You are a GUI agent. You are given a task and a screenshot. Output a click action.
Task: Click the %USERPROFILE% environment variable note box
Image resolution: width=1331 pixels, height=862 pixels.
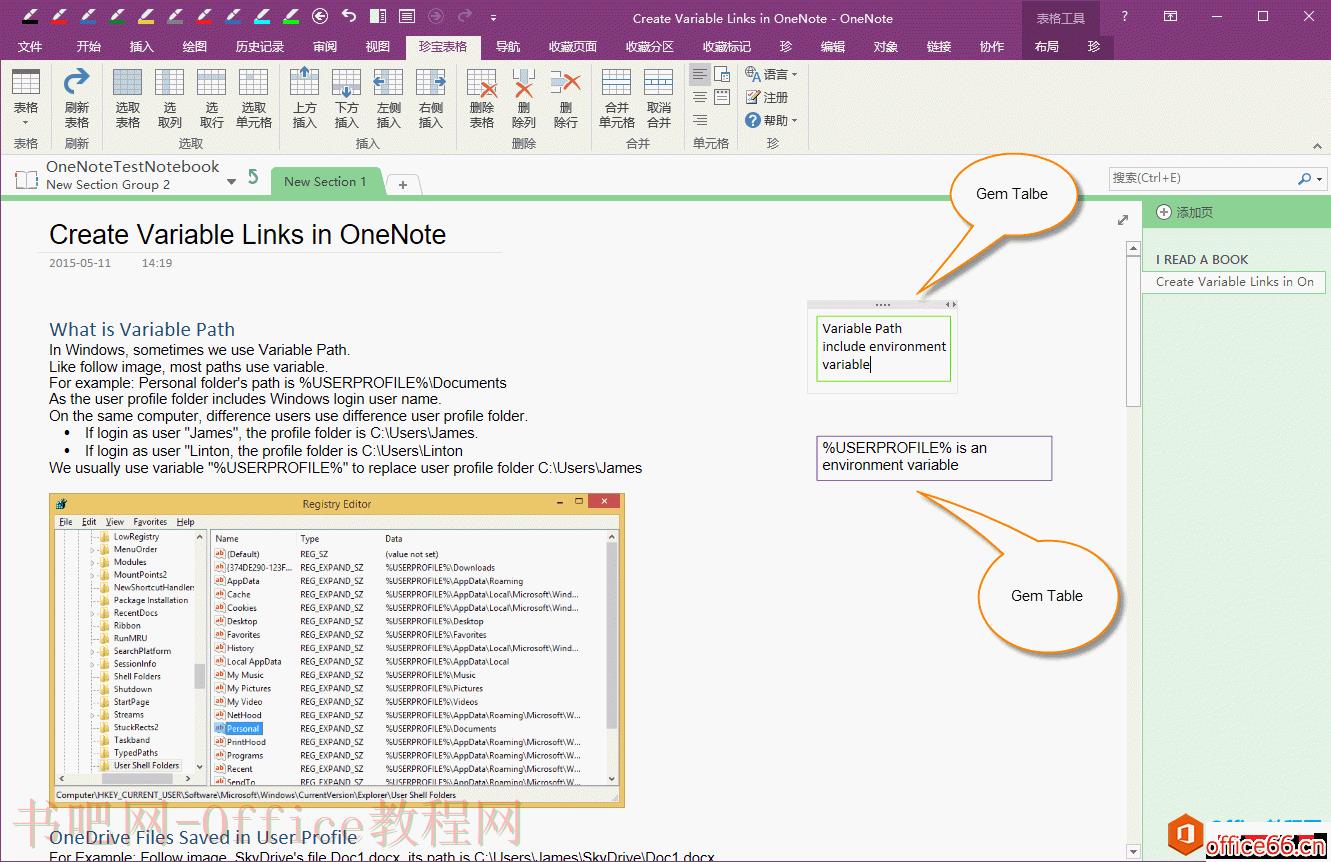934,457
